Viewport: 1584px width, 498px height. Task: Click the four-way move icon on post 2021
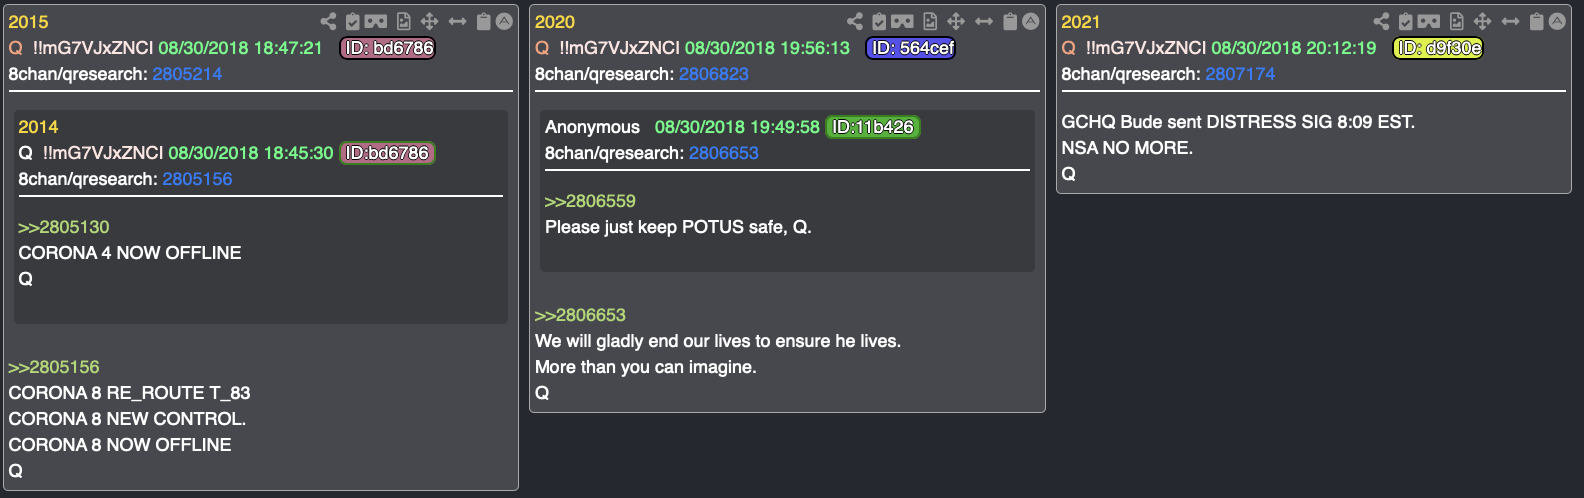[x=1483, y=21]
